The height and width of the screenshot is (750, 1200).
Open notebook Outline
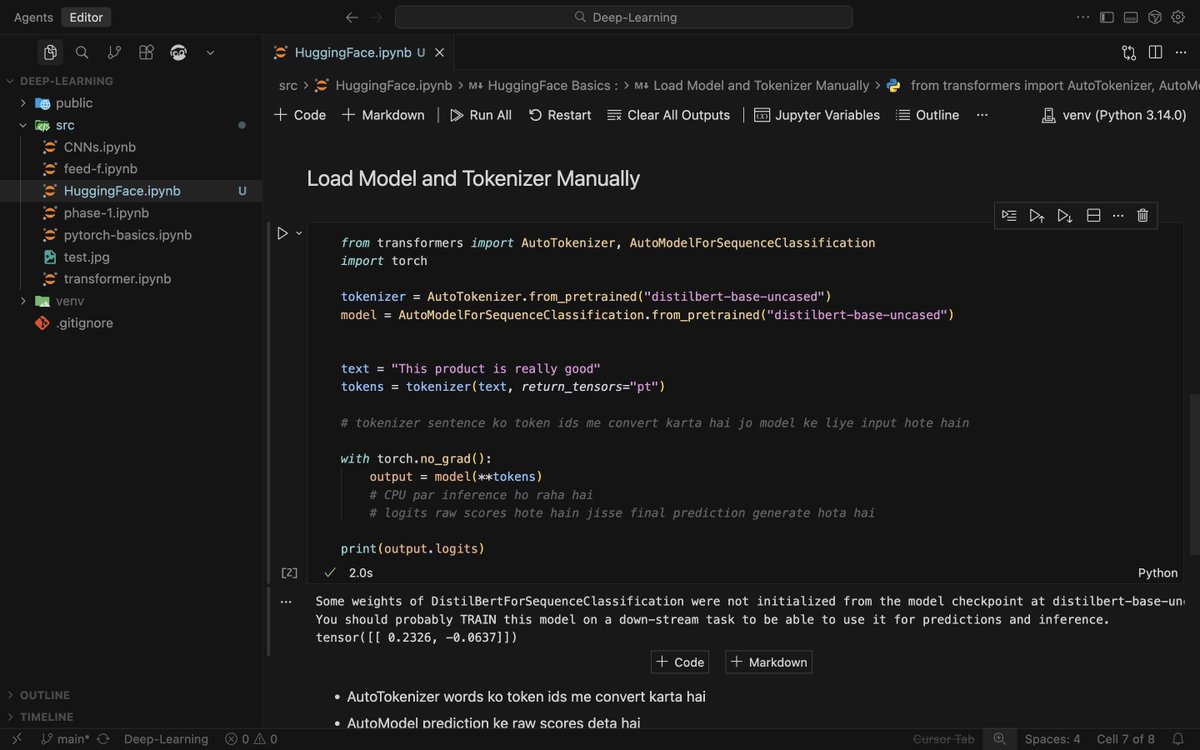click(x=928, y=115)
